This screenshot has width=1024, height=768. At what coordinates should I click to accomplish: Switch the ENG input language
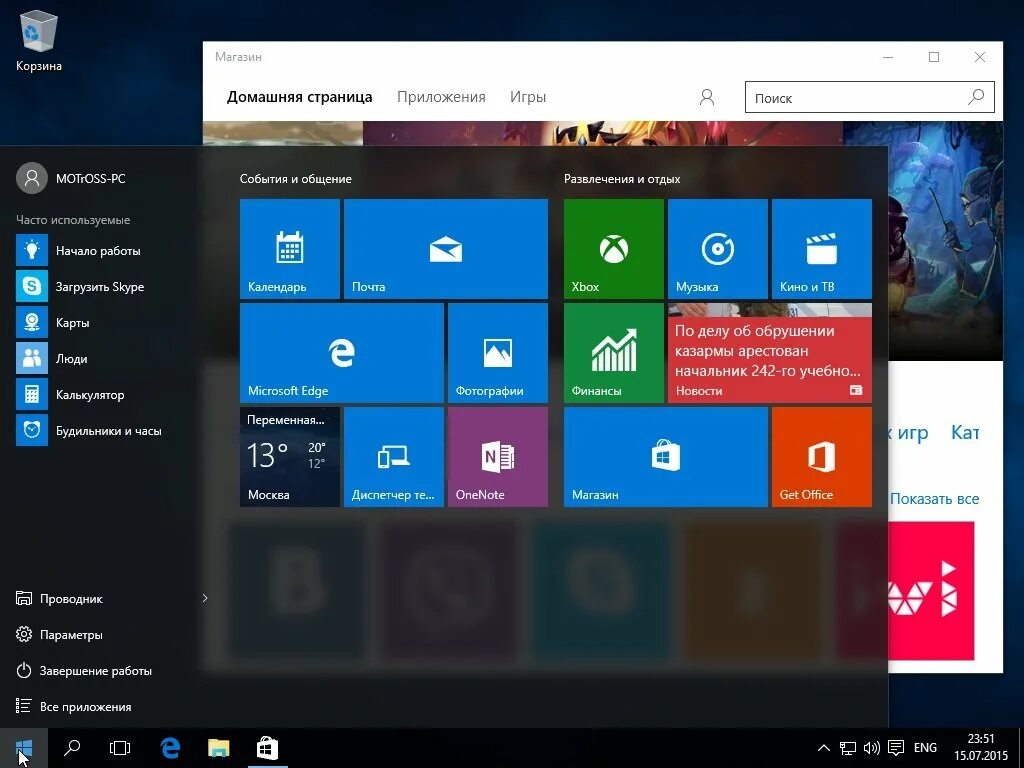click(x=925, y=748)
